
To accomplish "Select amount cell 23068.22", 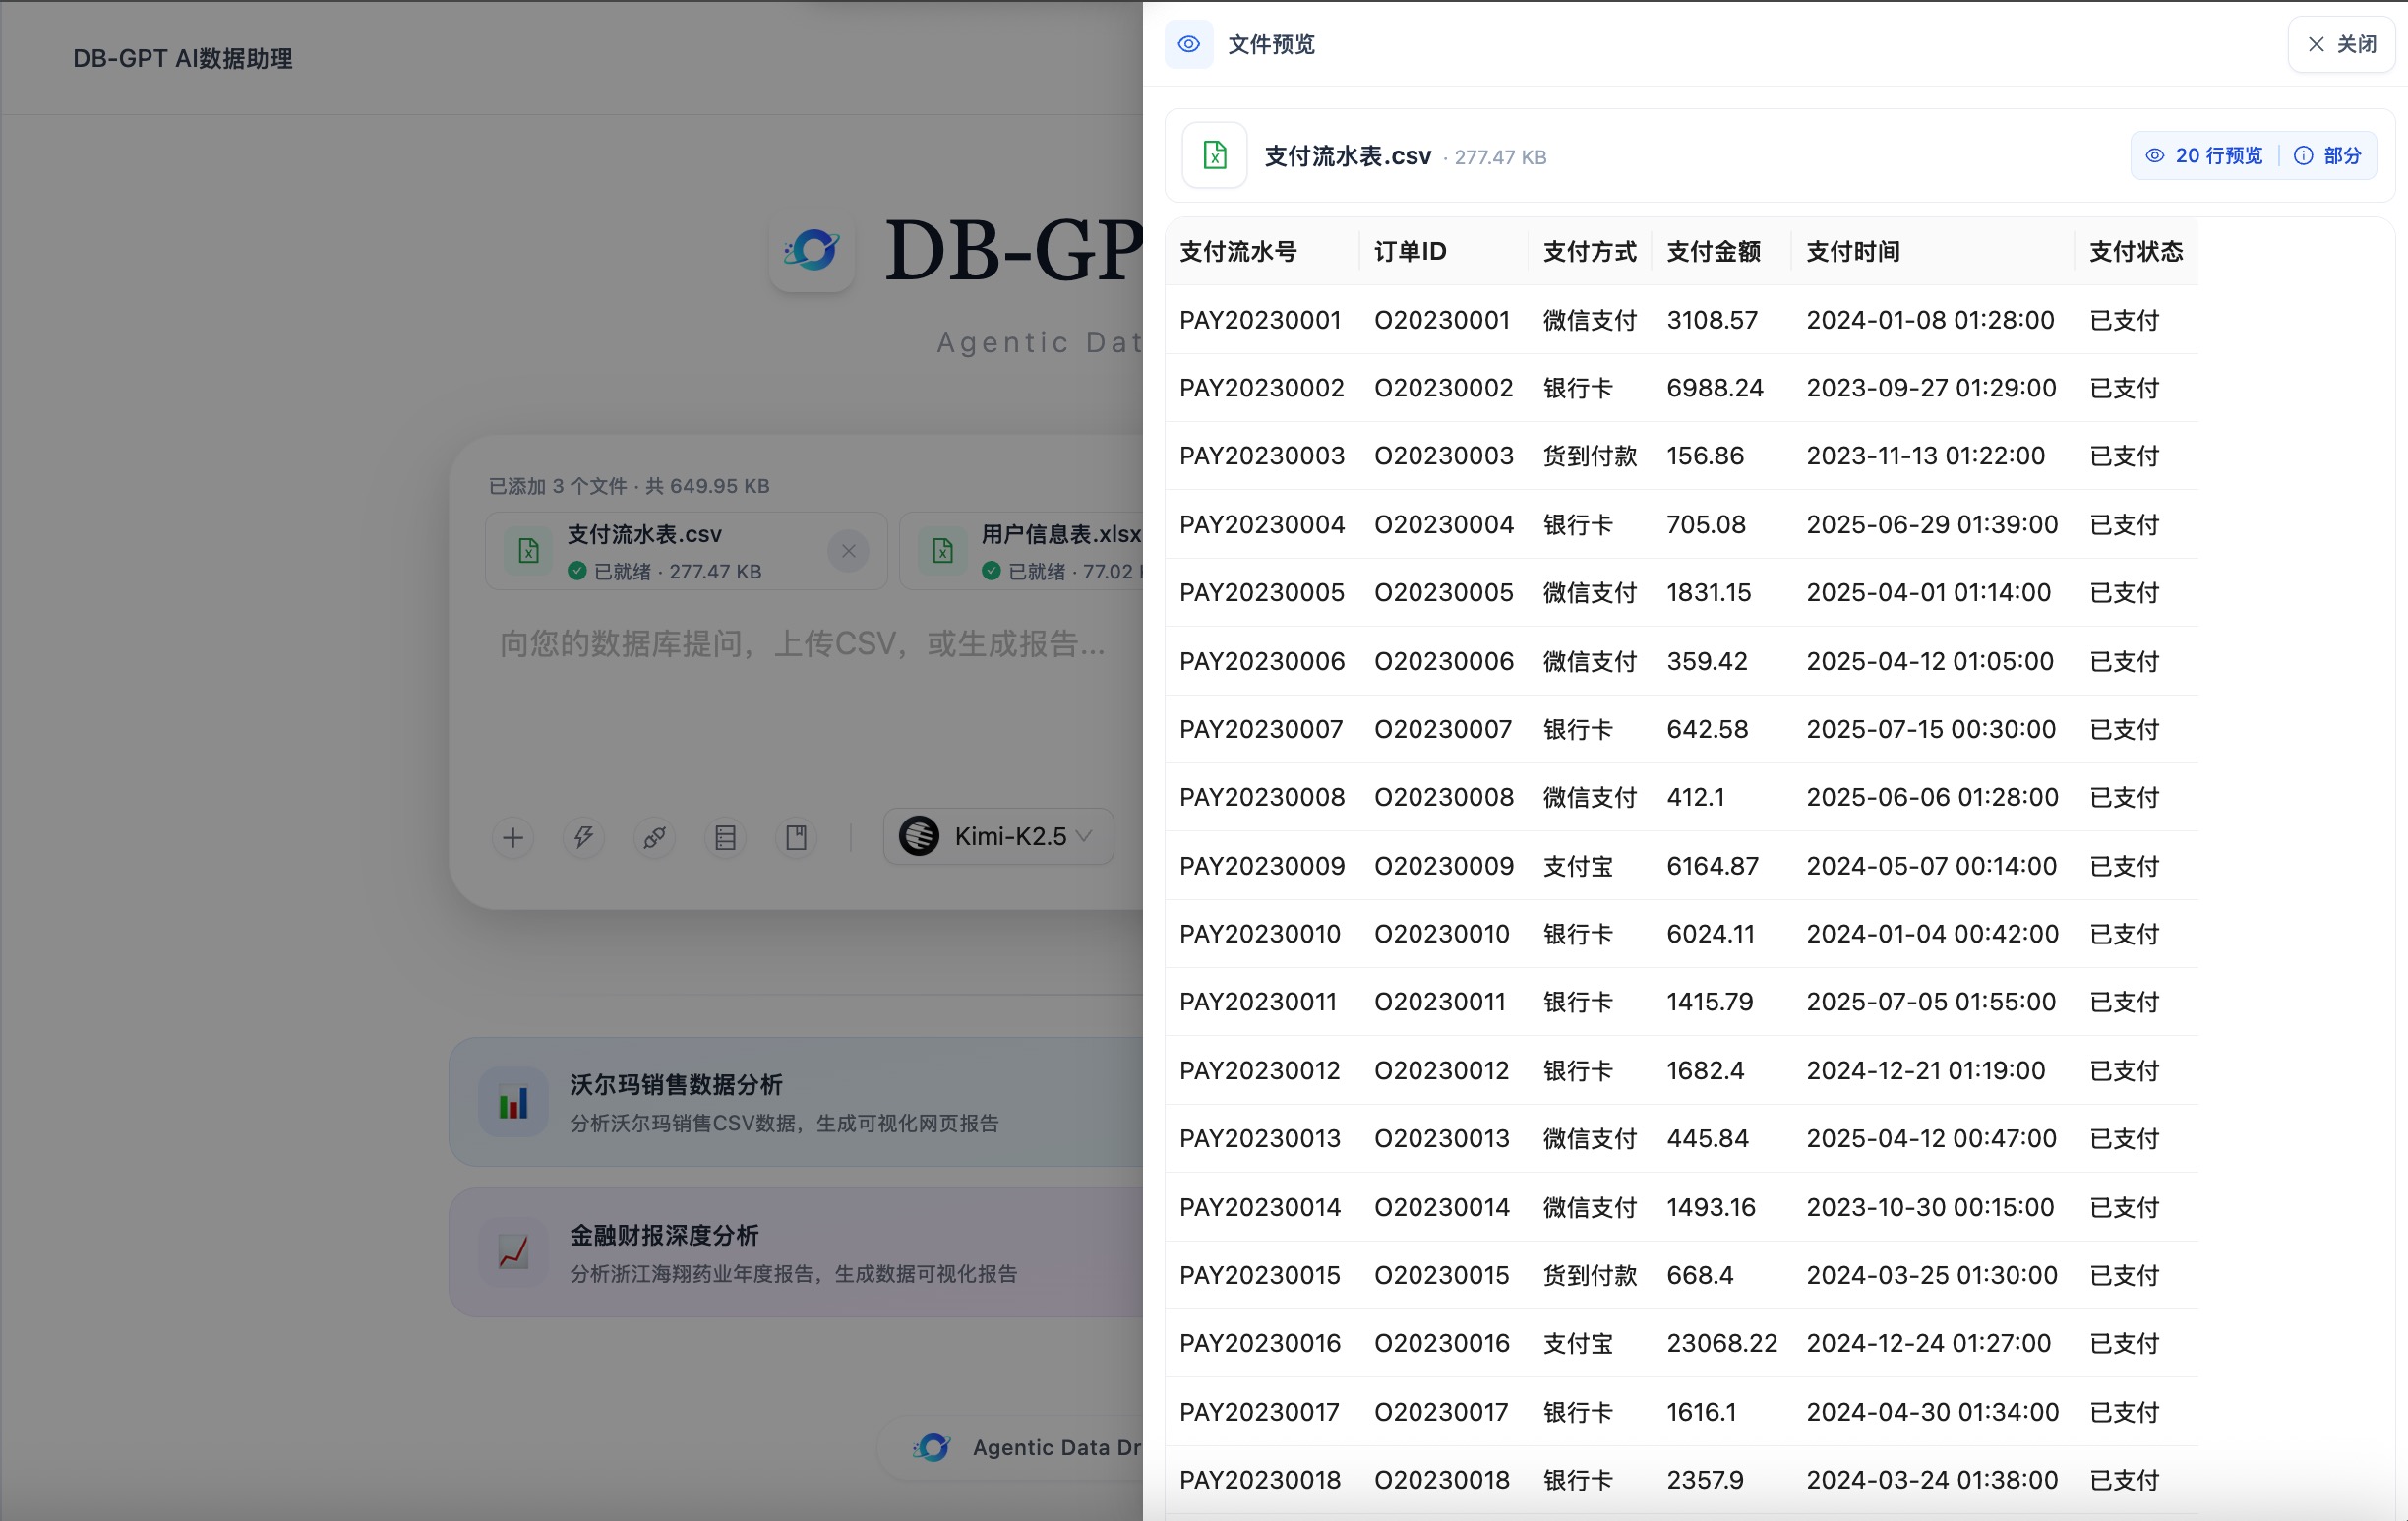I will [1722, 1343].
